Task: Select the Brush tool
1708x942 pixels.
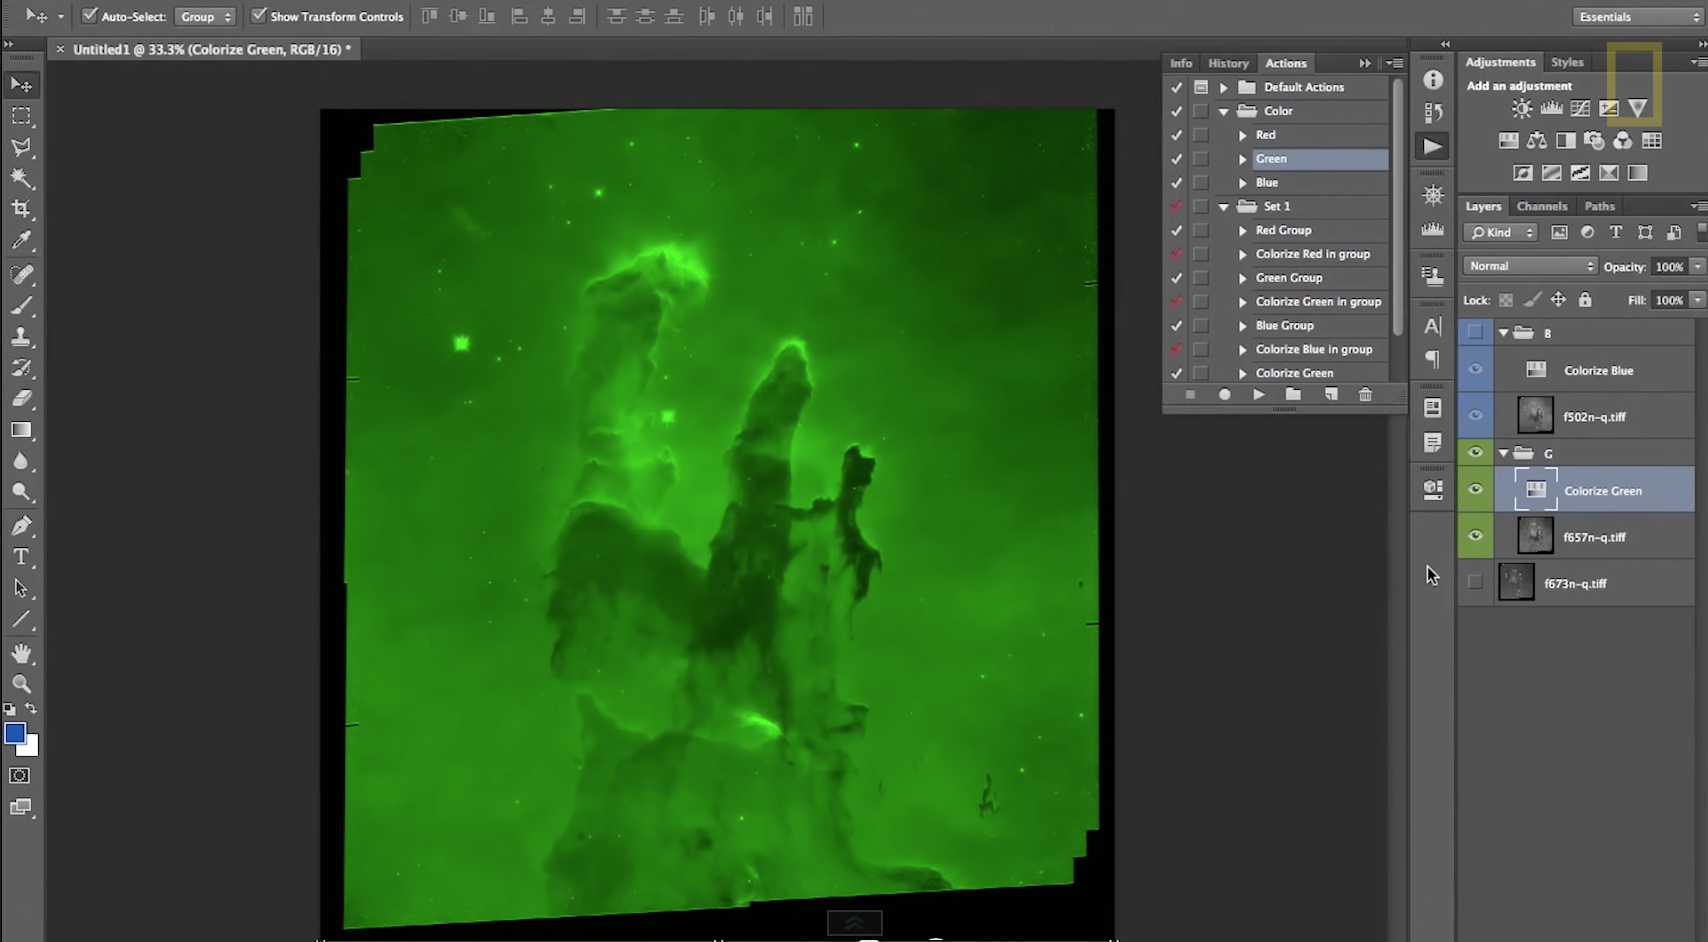Action: point(21,305)
